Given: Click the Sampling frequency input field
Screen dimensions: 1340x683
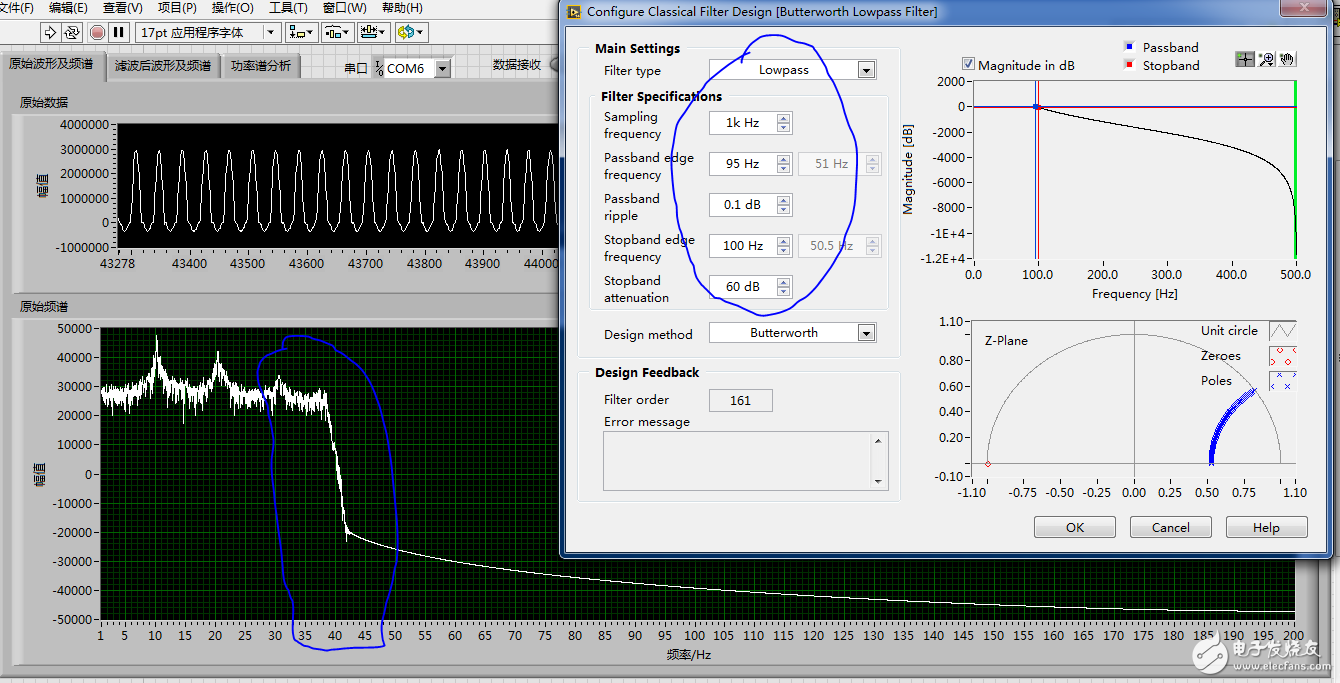Looking at the screenshot, I should [x=742, y=123].
